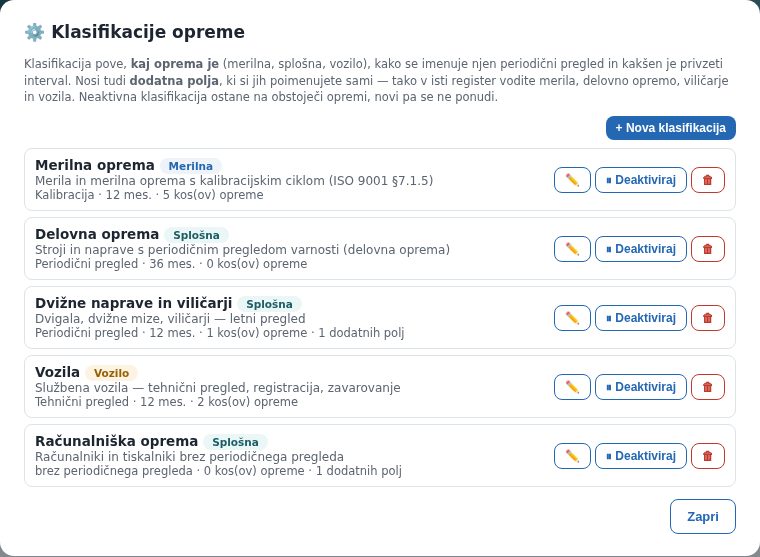760x557 pixels.
Task: Click 'Periodični pregled · 36 mes.' line
Action: (x=171, y=264)
